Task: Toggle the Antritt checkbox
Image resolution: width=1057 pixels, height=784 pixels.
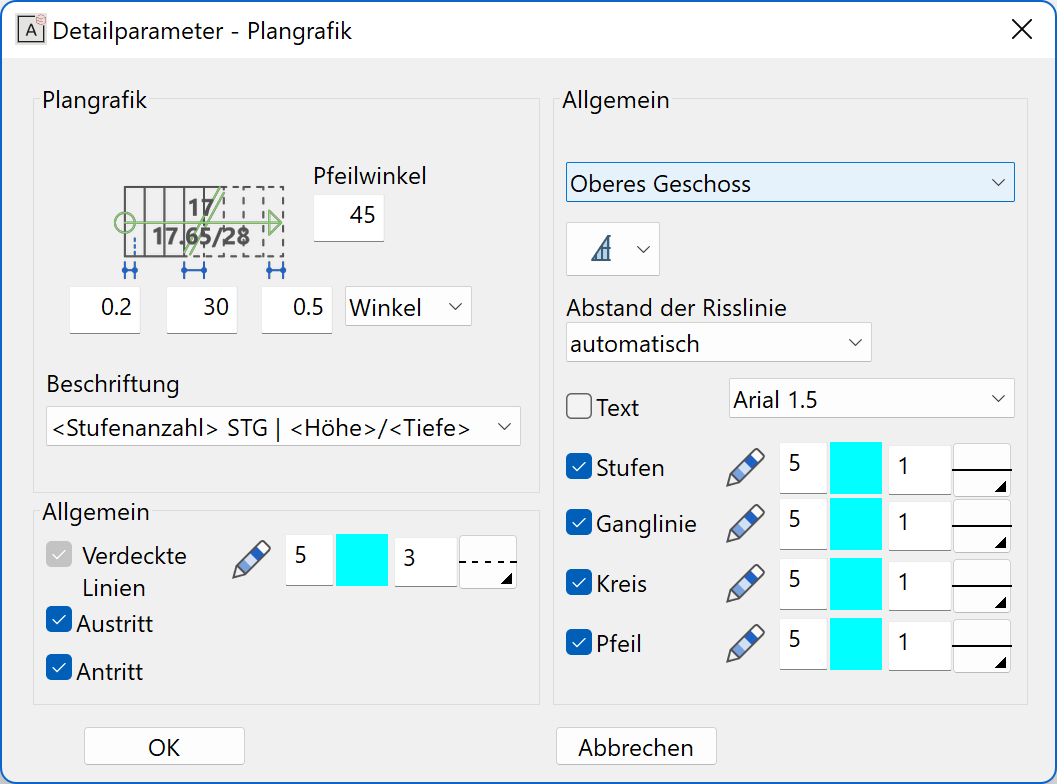Action: pyautogui.click(x=59, y=667)
